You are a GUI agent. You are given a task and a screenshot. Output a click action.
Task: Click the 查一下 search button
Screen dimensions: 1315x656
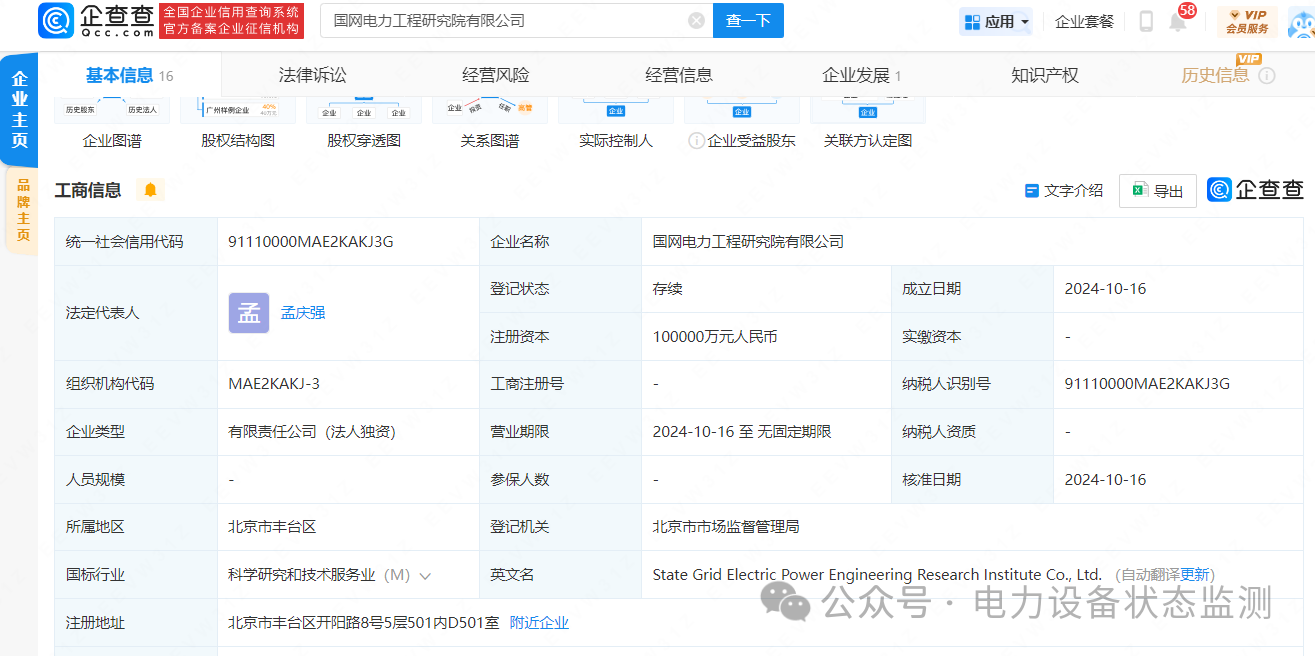click(748, 21)
